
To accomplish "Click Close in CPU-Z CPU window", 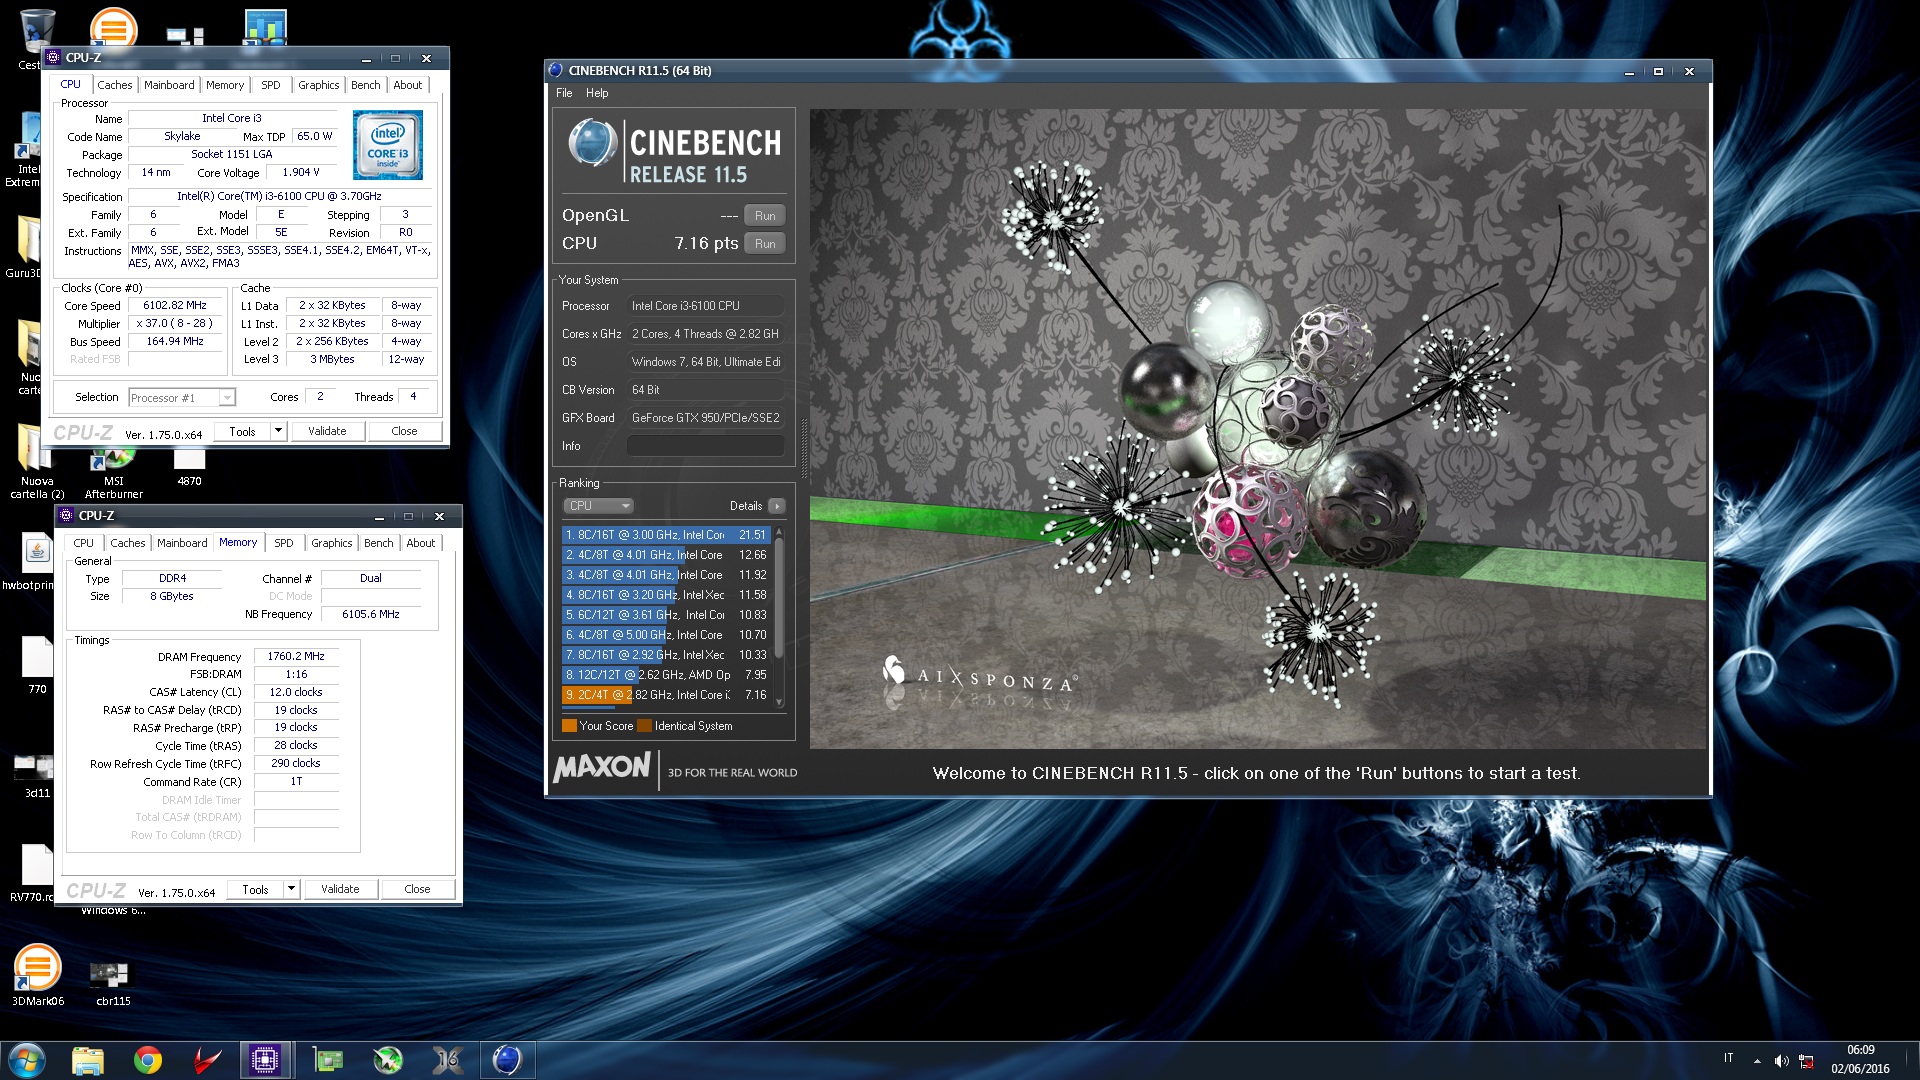I will tap(404, 431).
